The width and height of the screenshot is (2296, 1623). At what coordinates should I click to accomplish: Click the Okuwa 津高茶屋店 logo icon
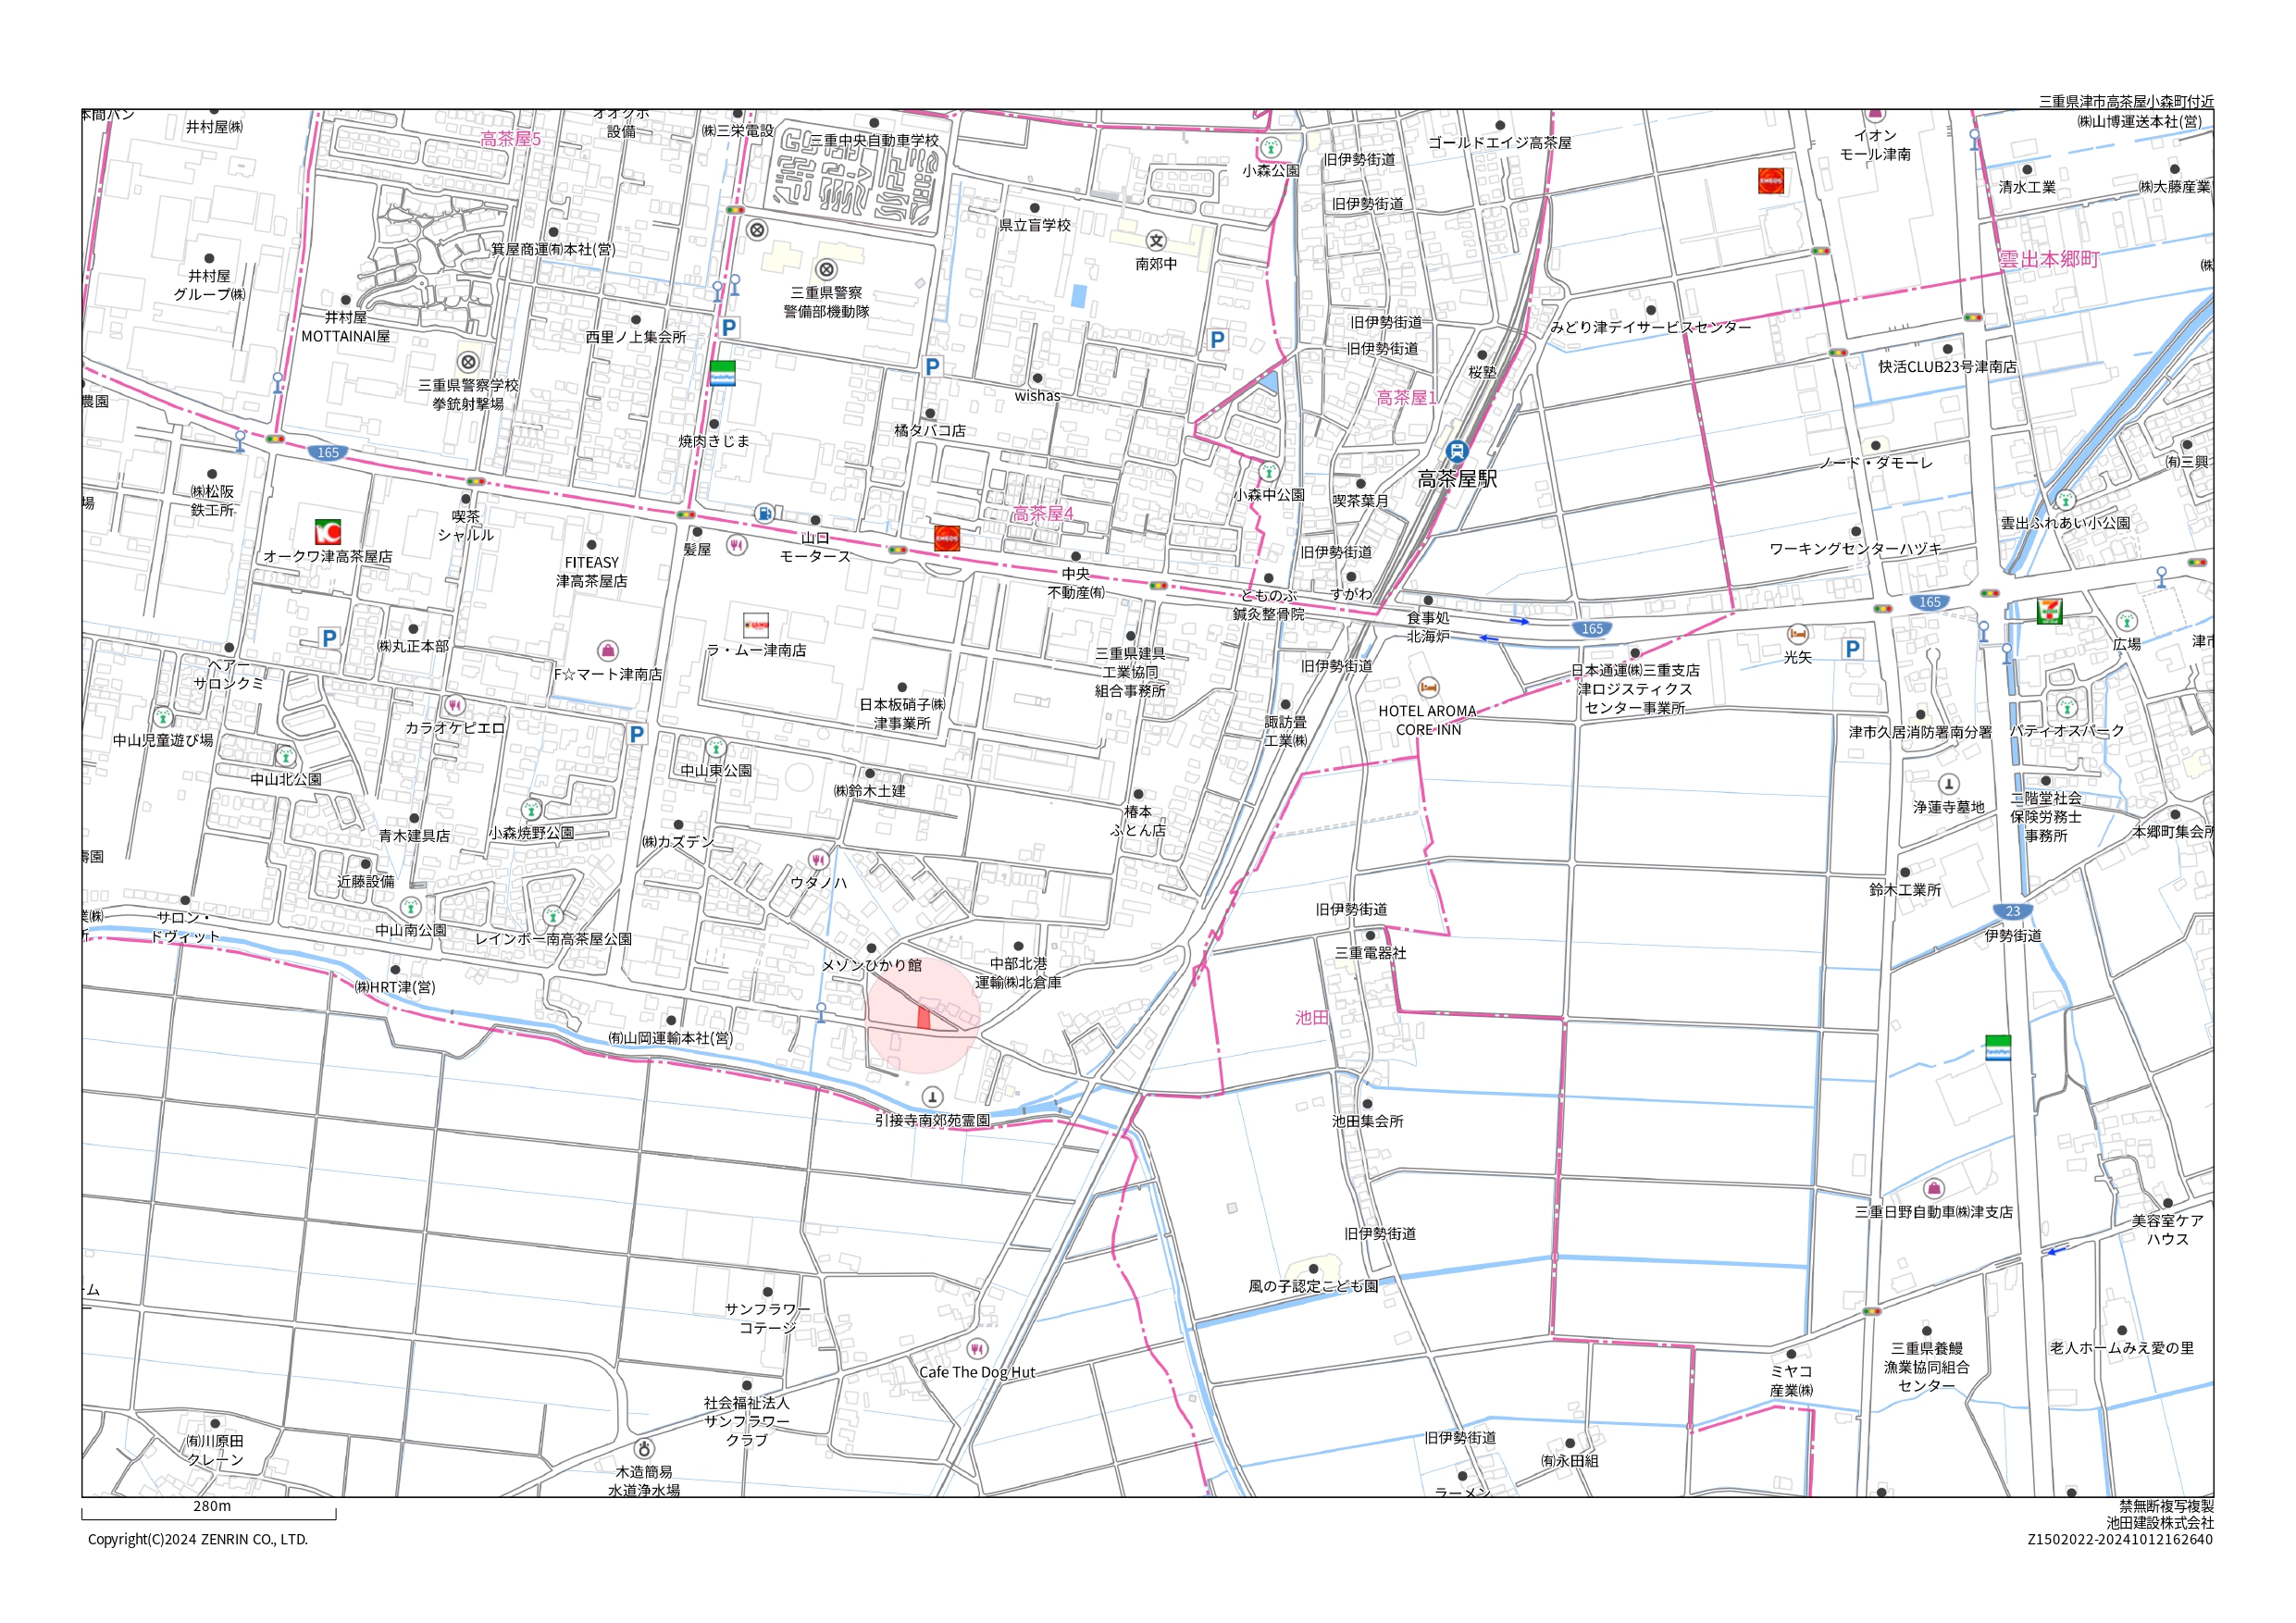(328, 532)
